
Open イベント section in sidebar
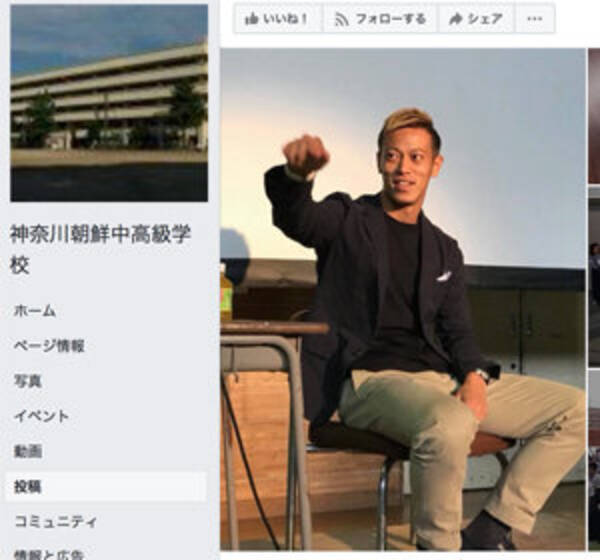[41, 416]
